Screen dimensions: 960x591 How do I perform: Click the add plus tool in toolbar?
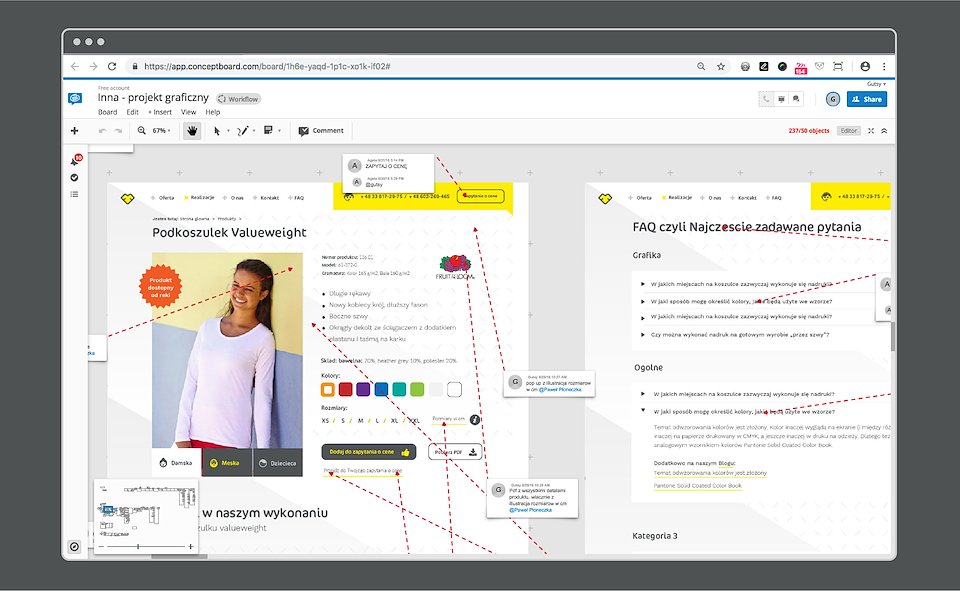tap(75, 130)
